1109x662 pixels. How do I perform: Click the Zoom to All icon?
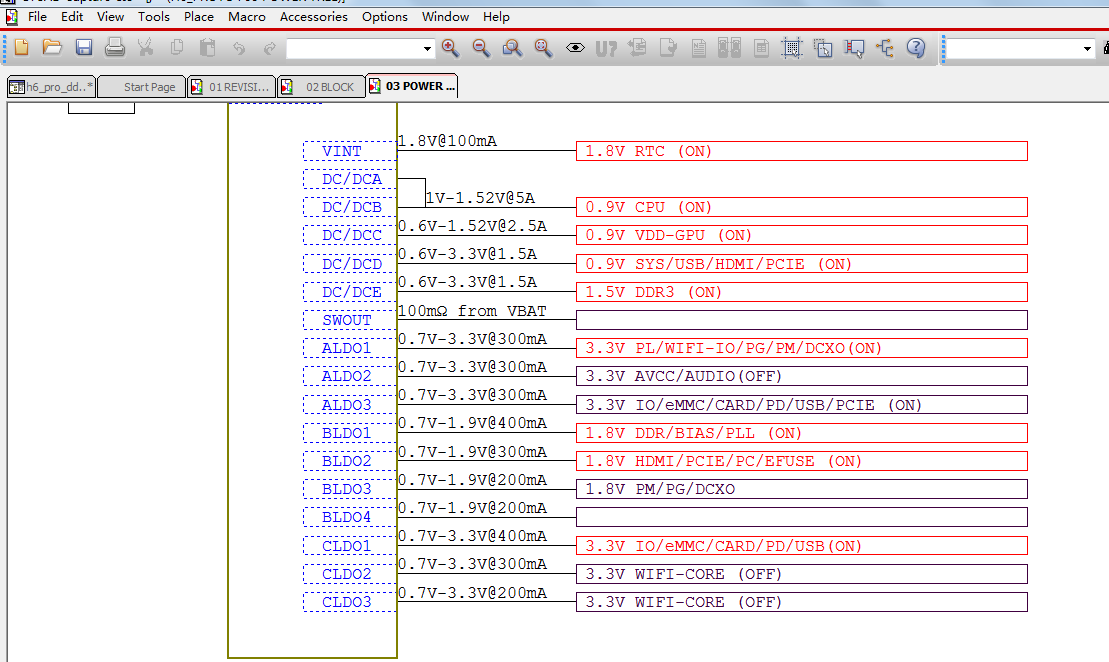click(543, 47)
